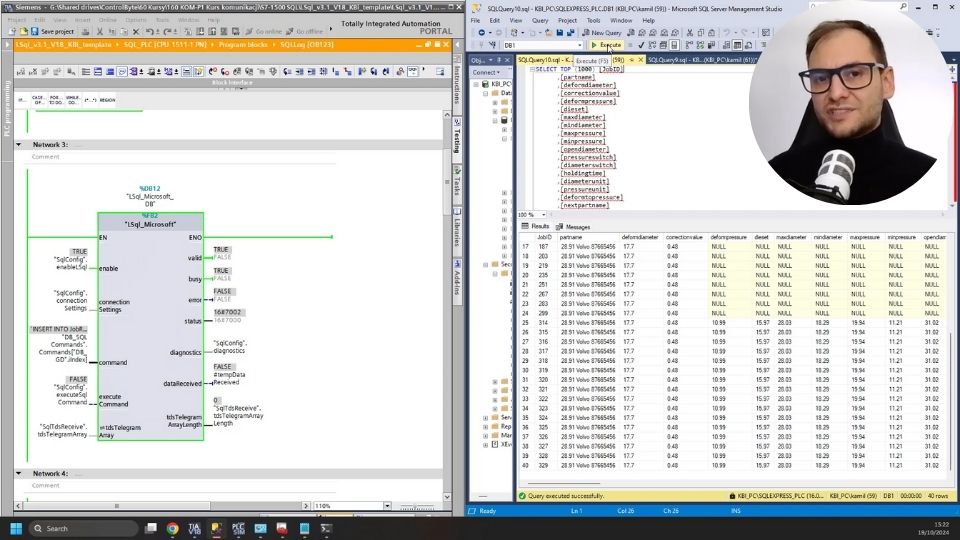Click the JobID column header
The width and height of the screenshot is (960, 540).
click(544, 237)
